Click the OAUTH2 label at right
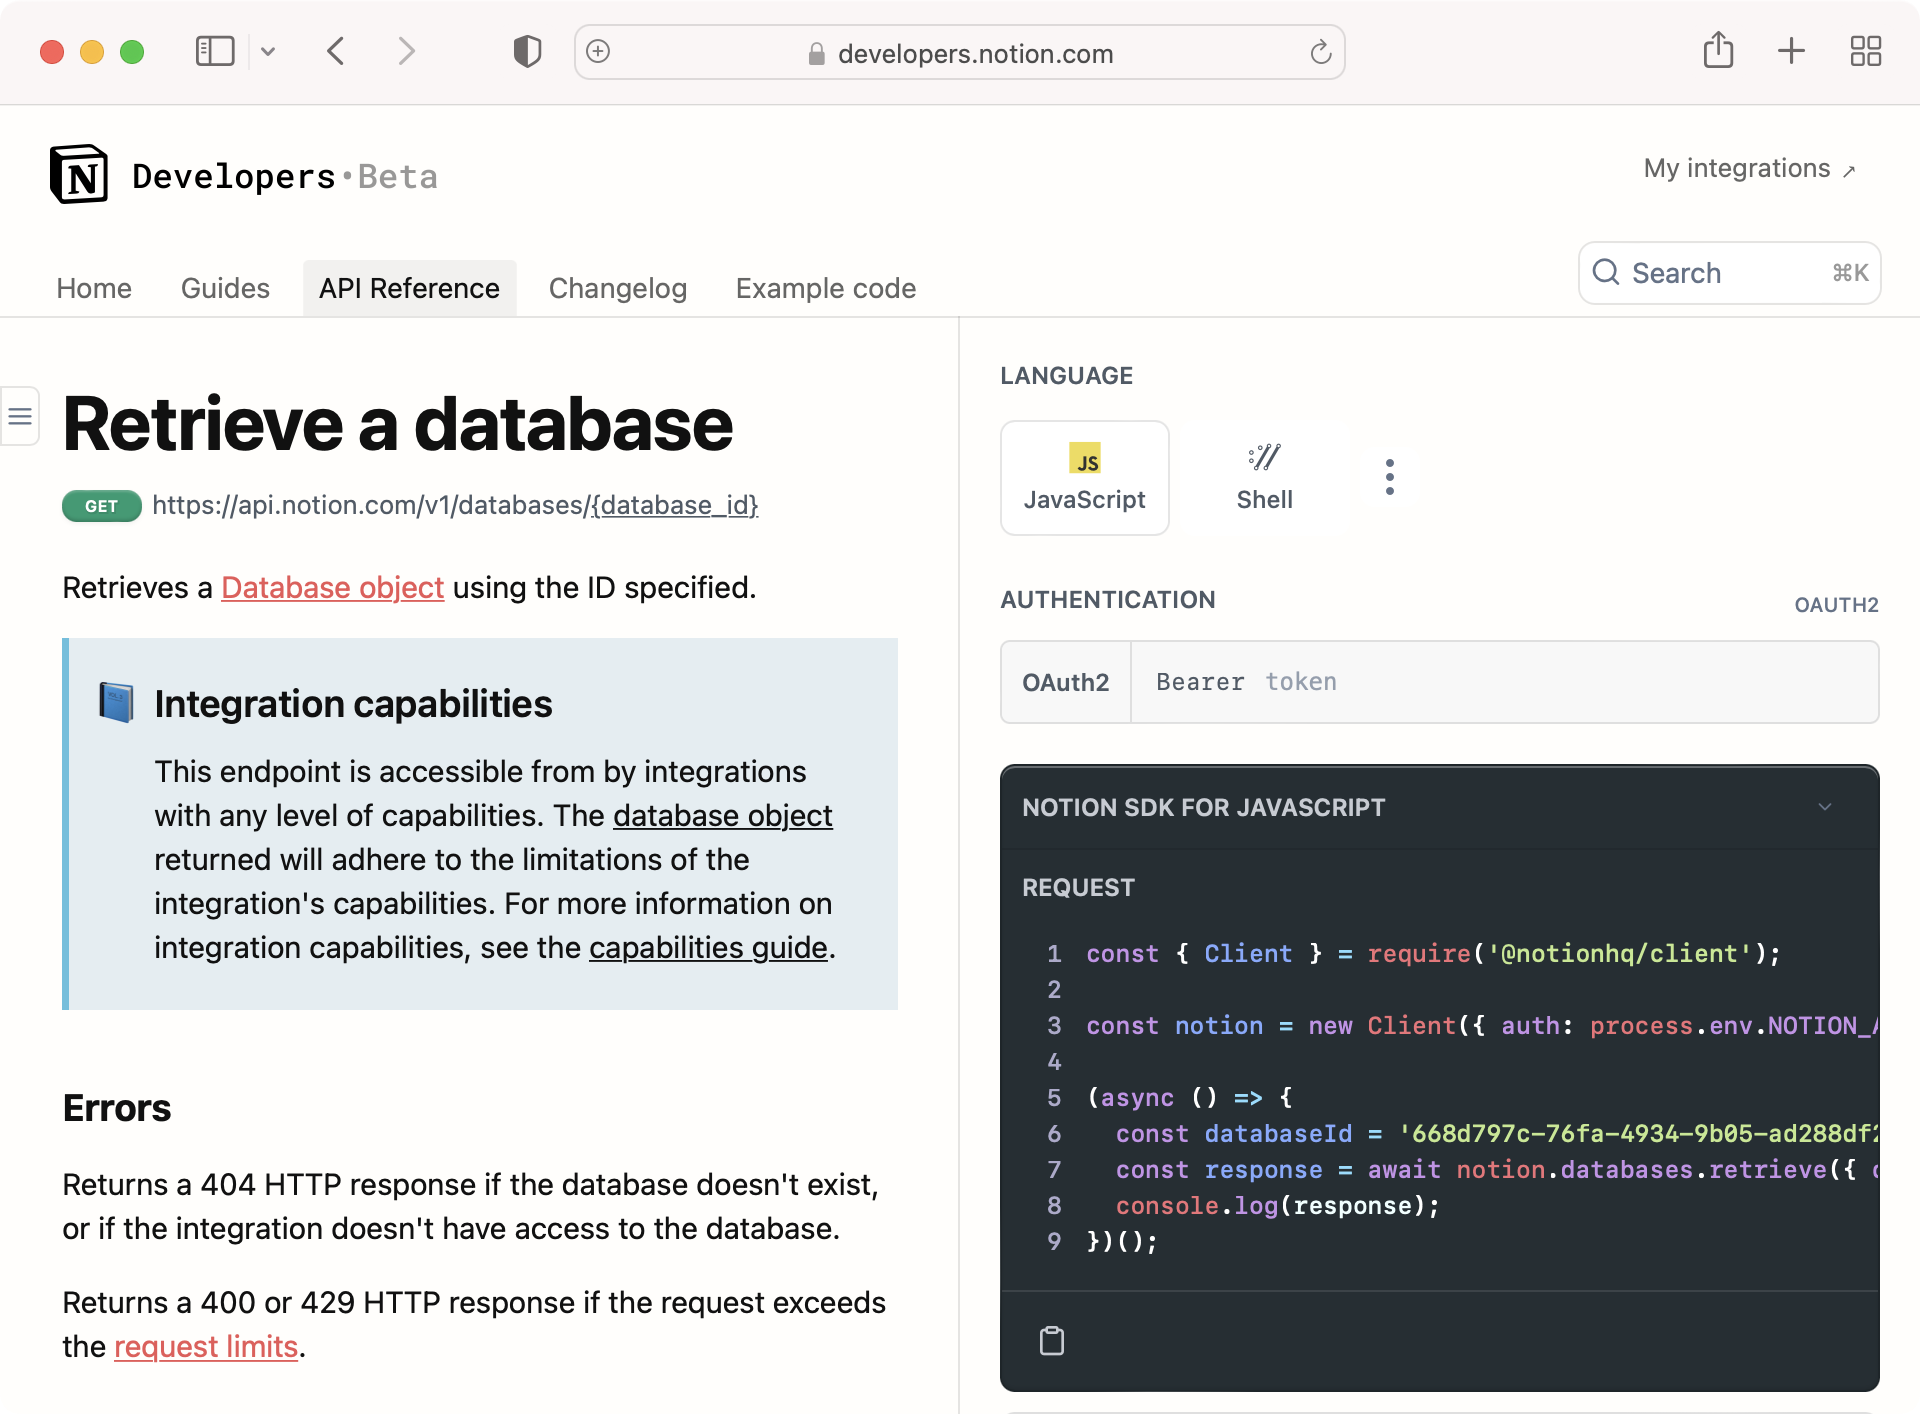Screen dimensions: 1920x1414 tap(1836, 605)
